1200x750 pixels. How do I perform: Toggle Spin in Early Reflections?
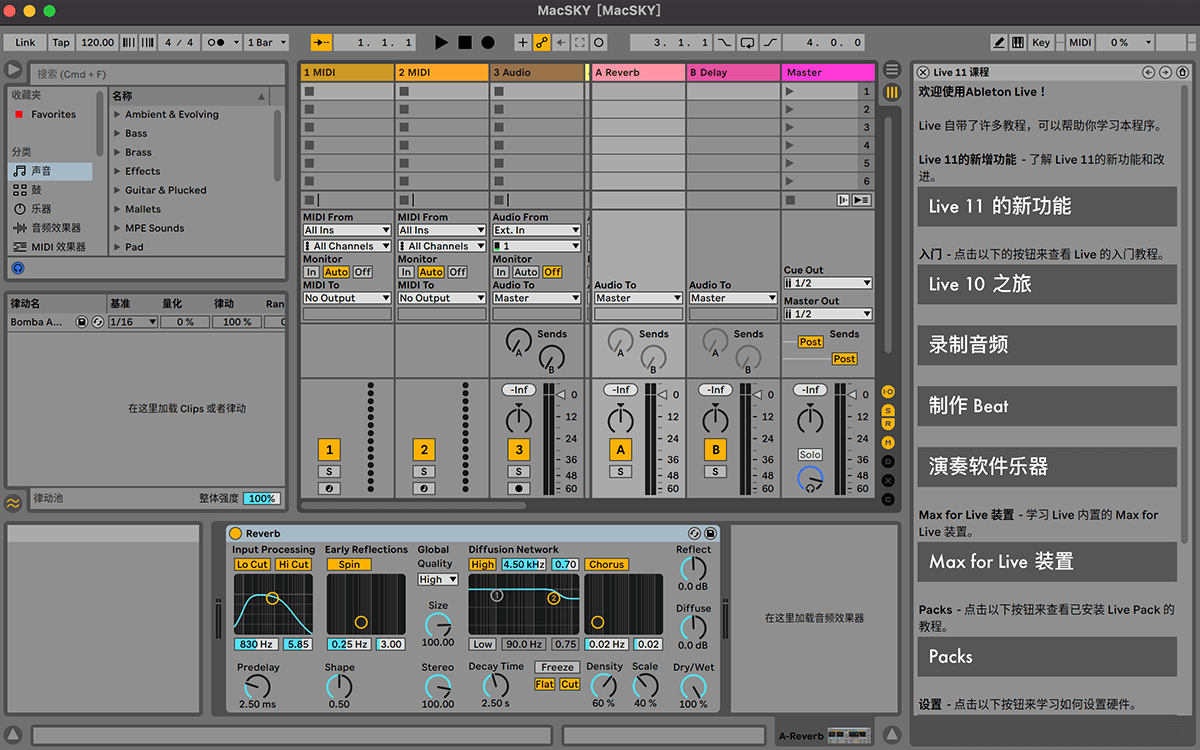(x=349, y=564)
